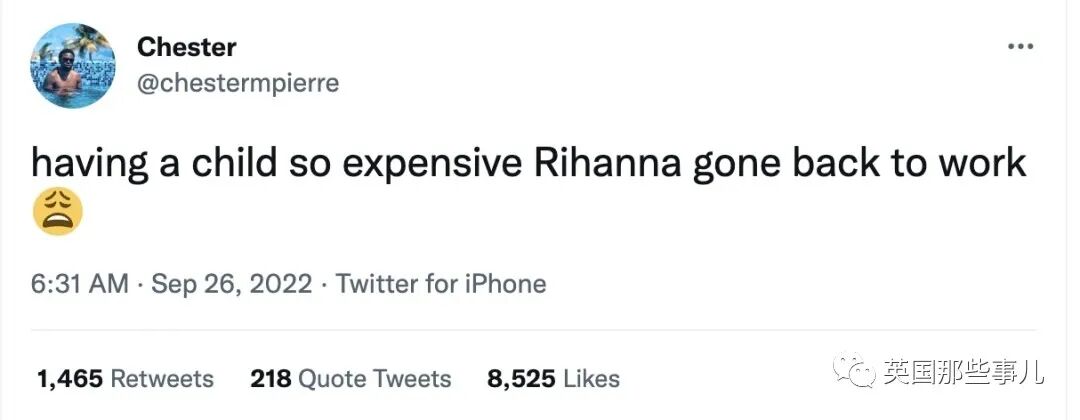
Task: Click the WeChat logo in the watermark
Action: 857,374
